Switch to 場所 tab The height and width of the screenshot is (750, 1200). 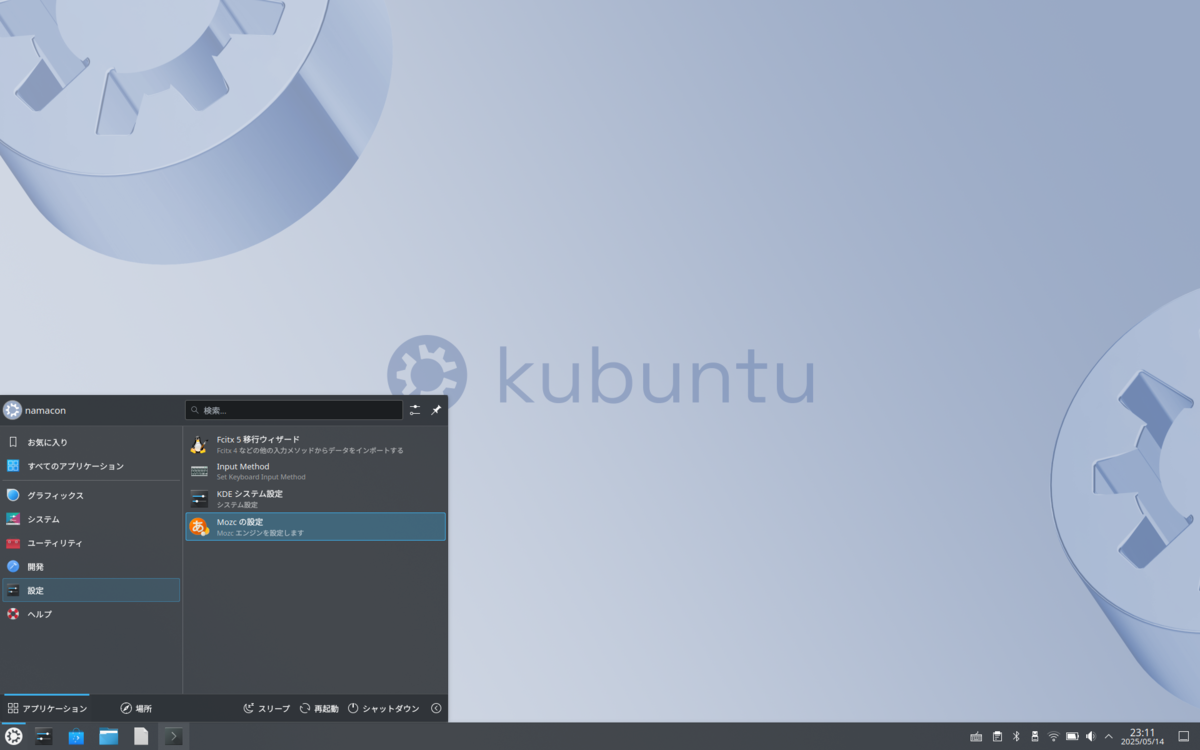pos(136,708)
